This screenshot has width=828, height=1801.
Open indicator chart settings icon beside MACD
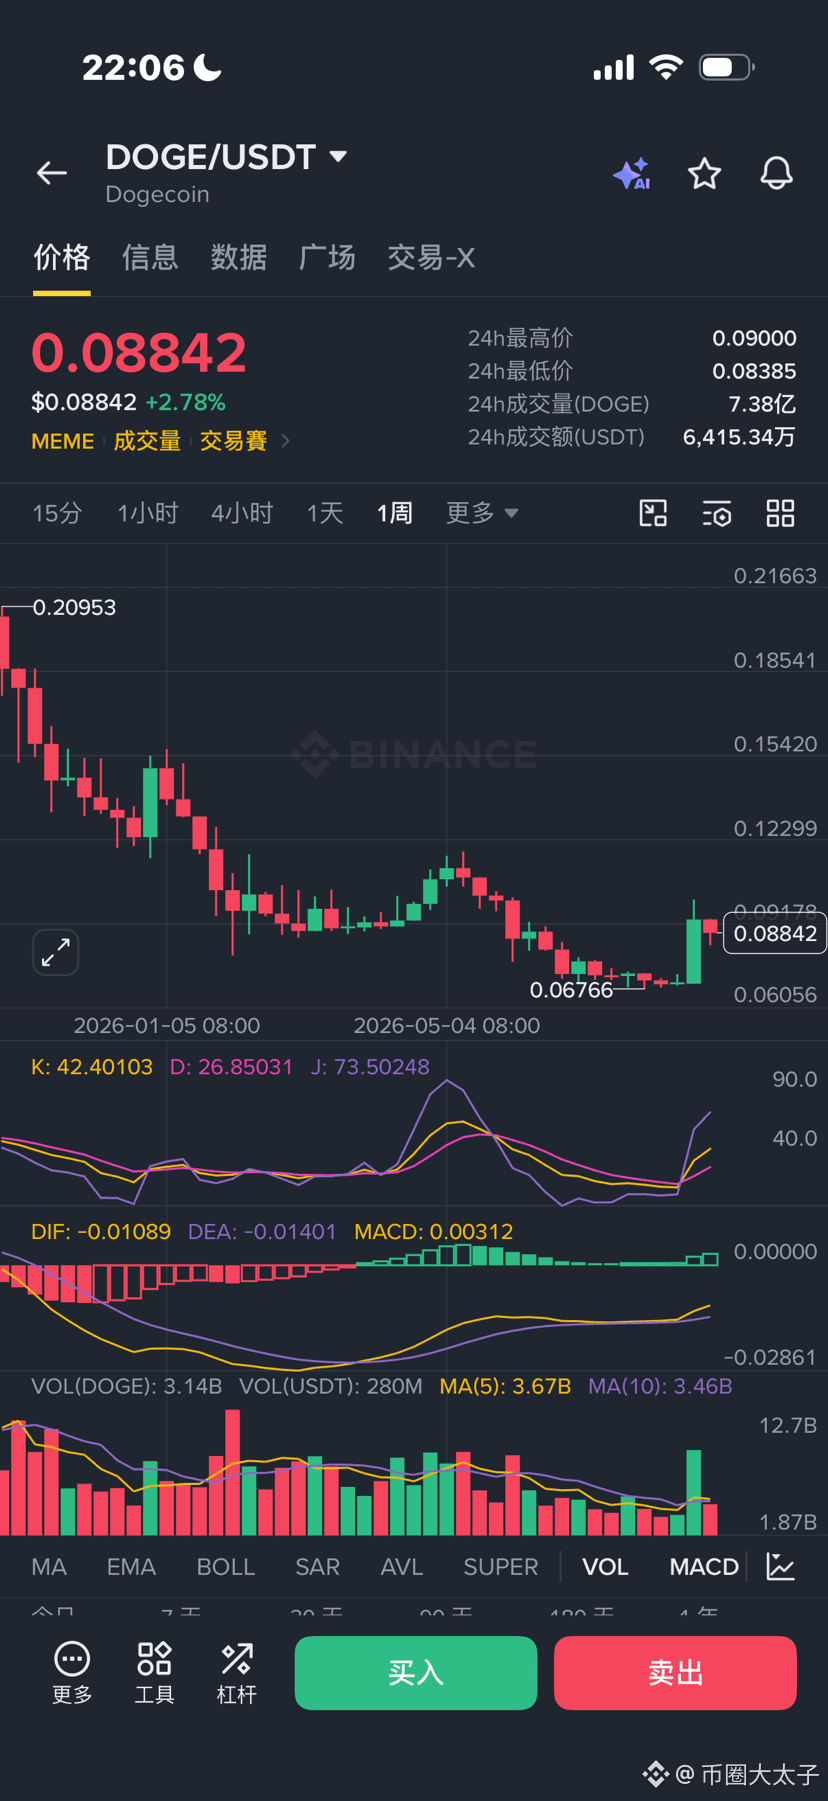(781, 1566)
